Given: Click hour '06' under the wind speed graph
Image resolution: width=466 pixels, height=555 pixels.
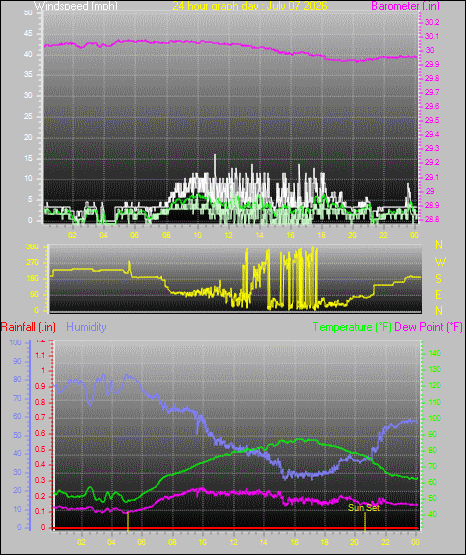Looking at the screenshot, I should tap(134, 235).
